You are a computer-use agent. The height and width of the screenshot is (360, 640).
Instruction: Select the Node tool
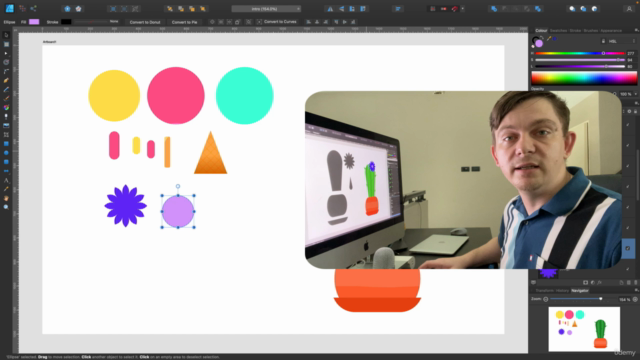(6, 53)
